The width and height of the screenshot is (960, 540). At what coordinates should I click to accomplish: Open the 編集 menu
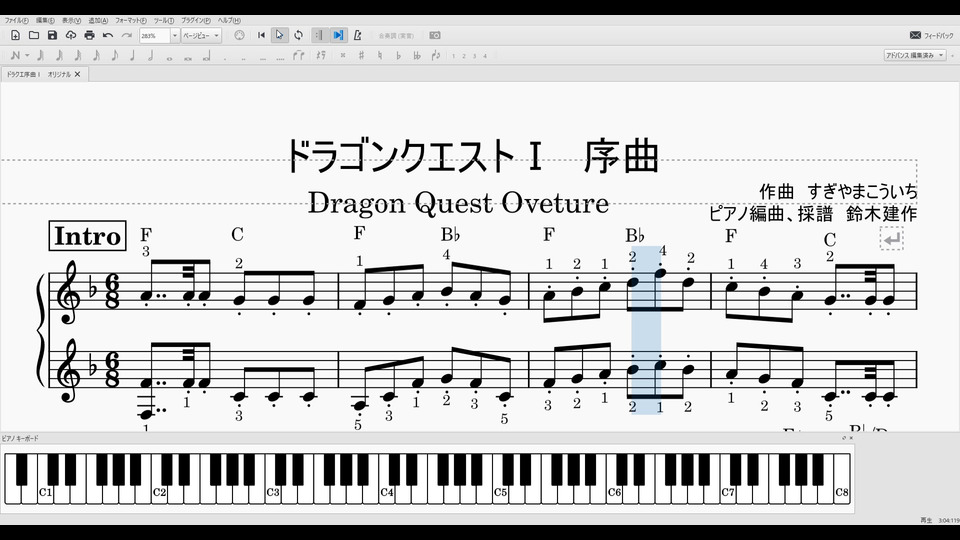tap(45, 20)
